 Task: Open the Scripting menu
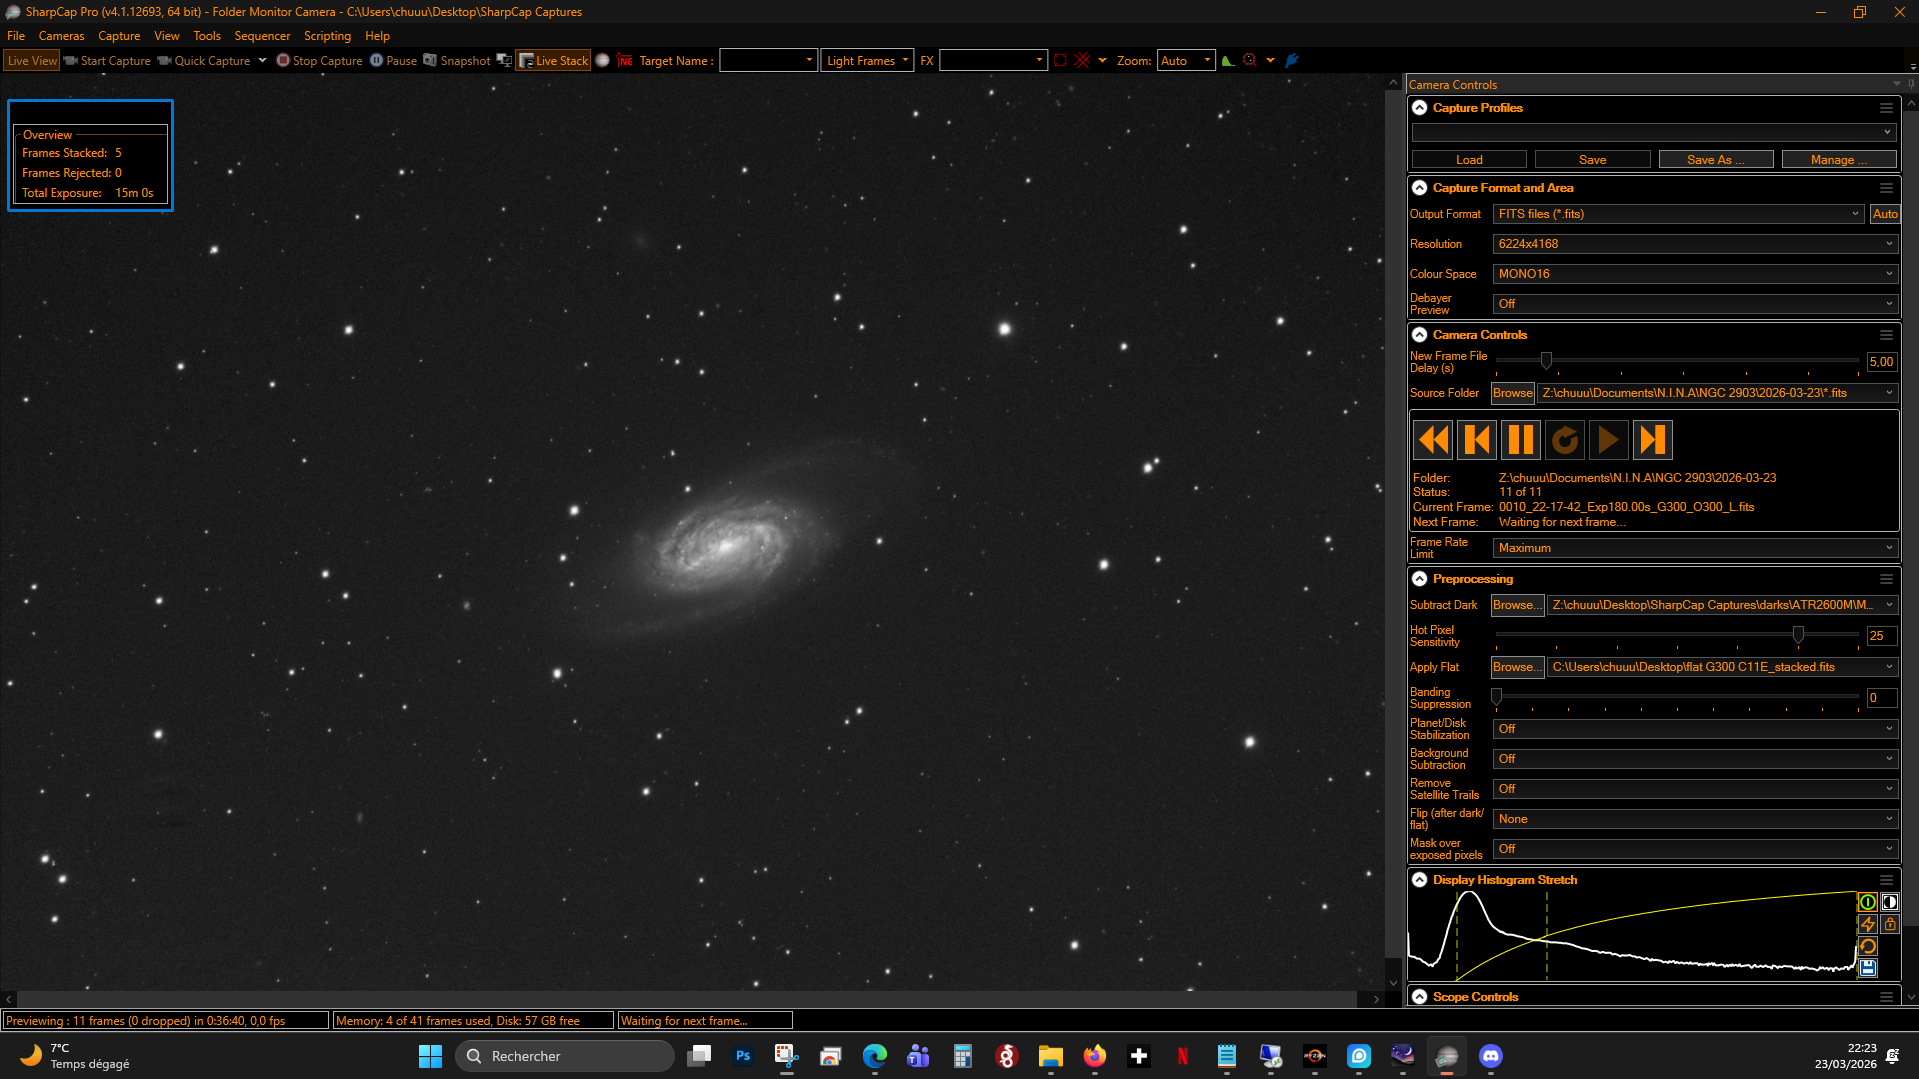coord(327,36)
